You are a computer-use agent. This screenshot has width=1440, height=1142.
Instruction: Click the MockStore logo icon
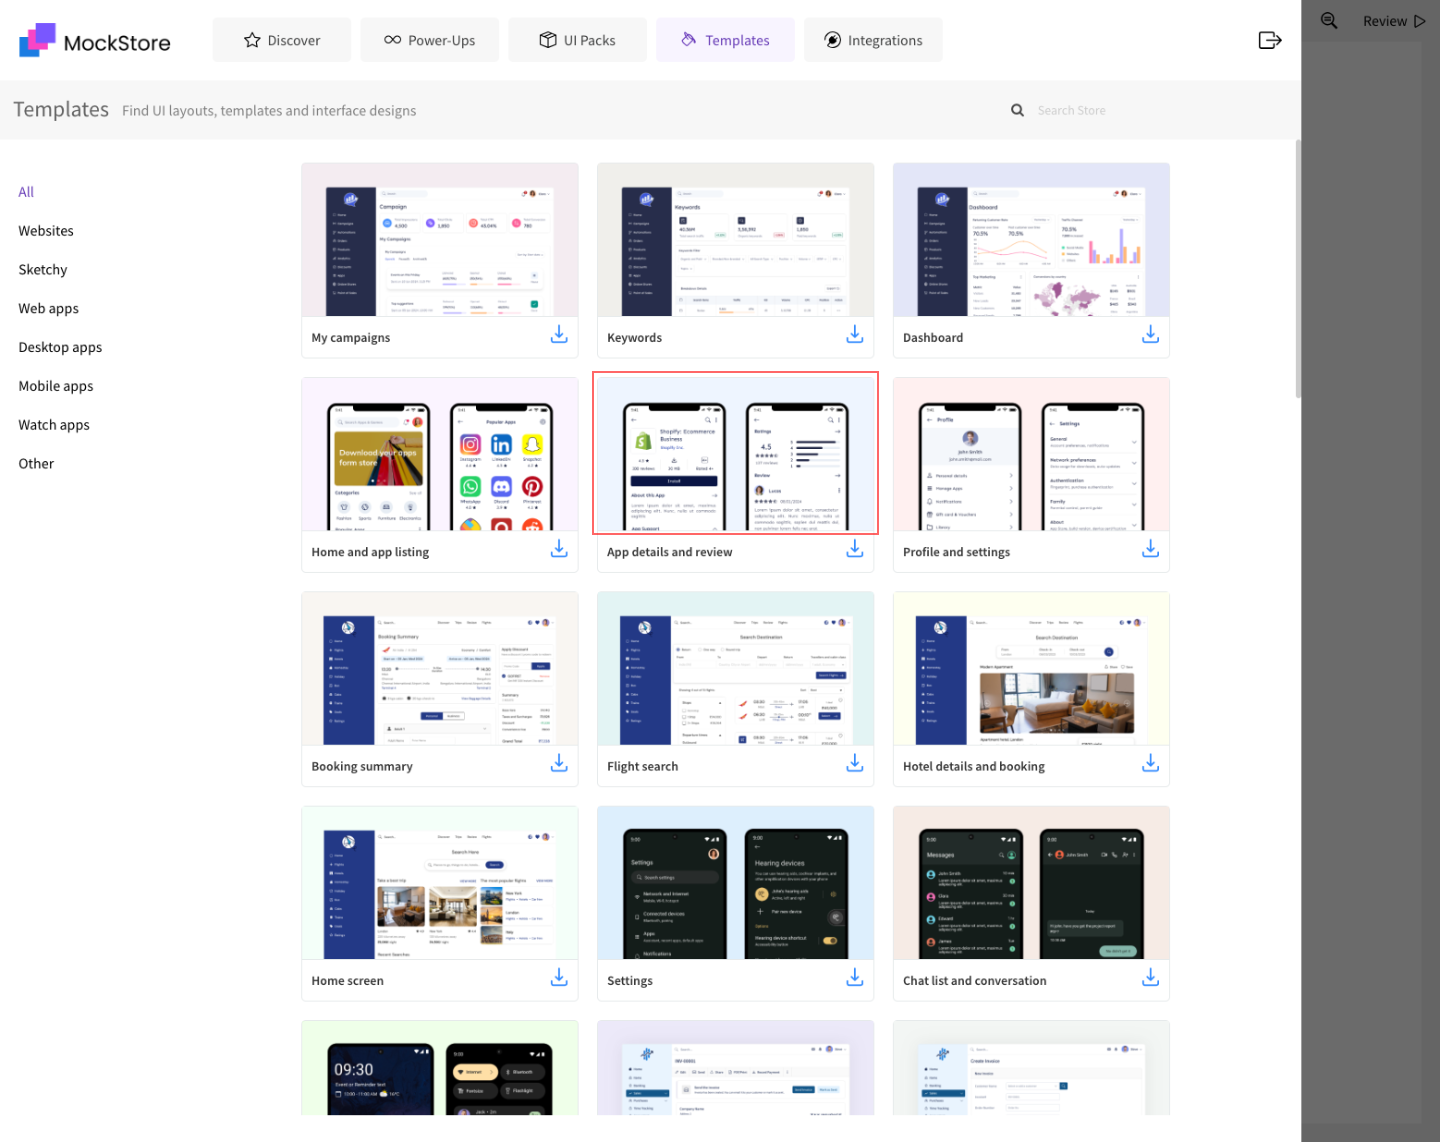(x=38, y=40)
